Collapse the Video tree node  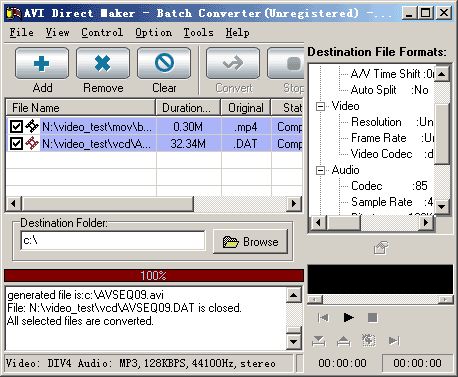(320, 106)
